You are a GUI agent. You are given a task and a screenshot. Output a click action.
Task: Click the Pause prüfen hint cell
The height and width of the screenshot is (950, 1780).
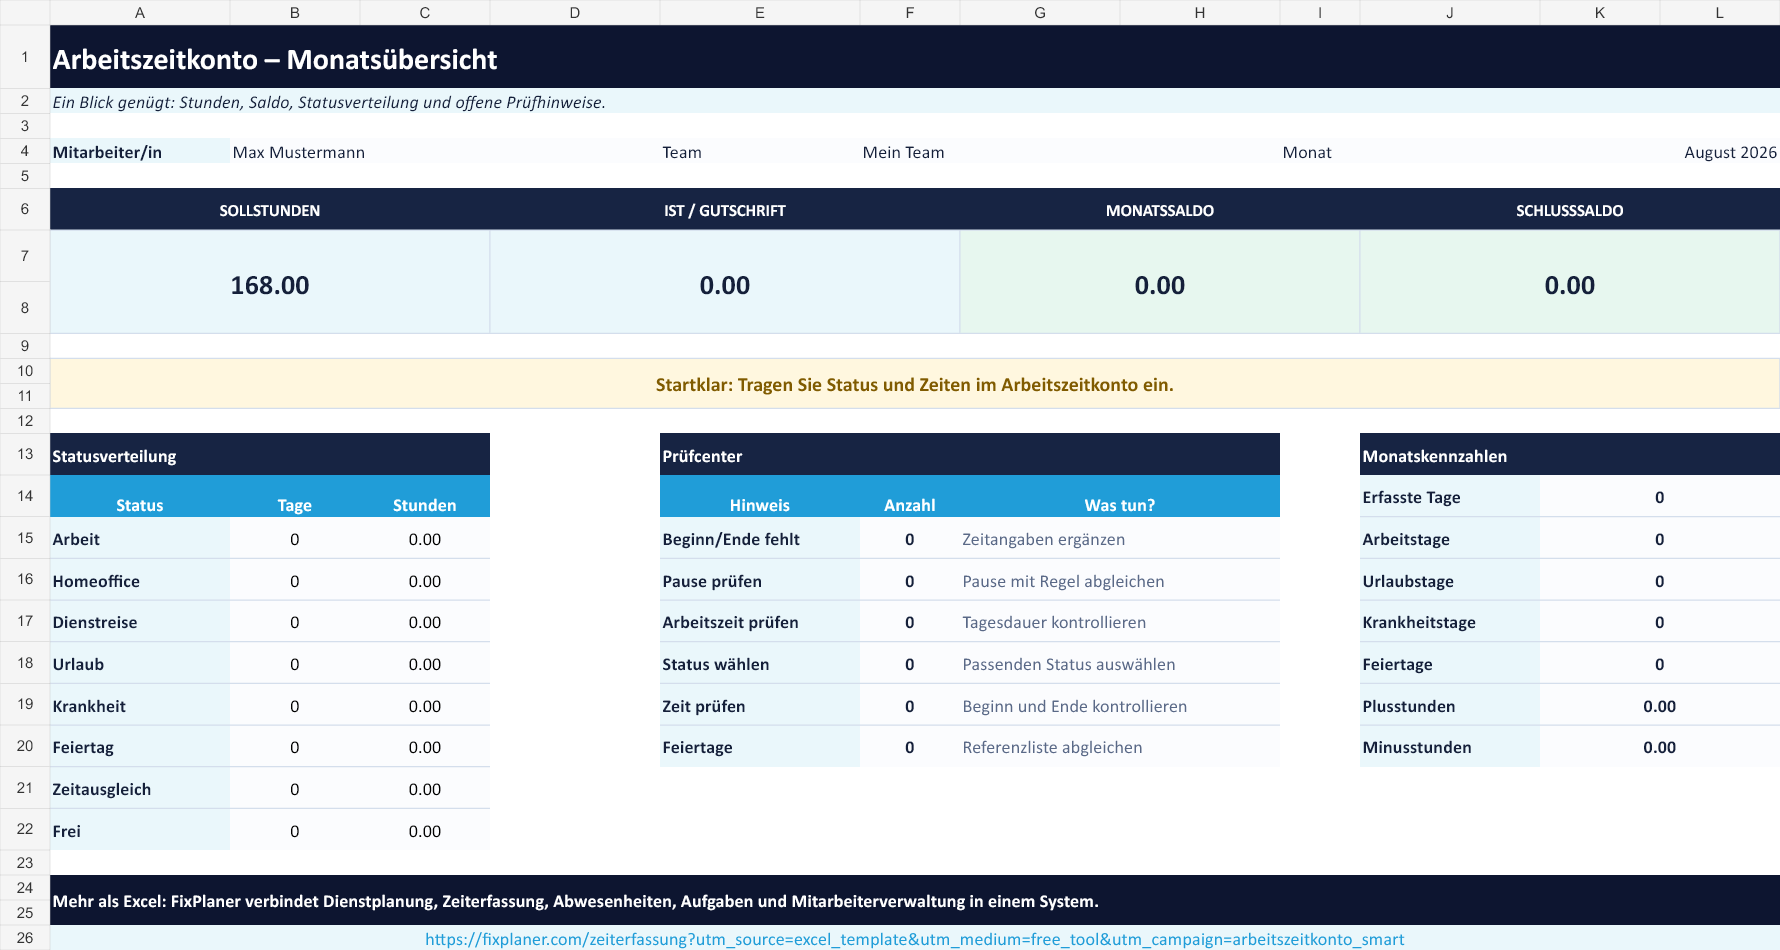tap(760, 581)
